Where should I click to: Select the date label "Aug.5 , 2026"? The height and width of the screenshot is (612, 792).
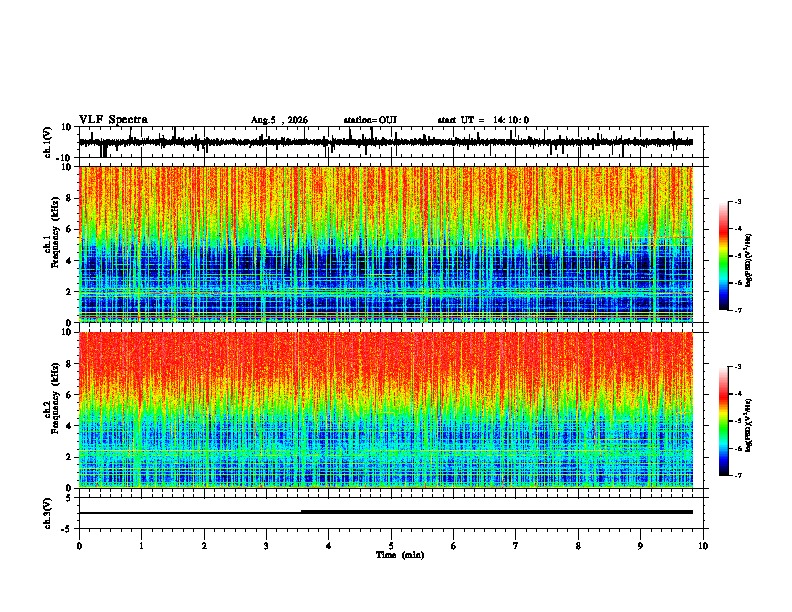coord(279,120)
